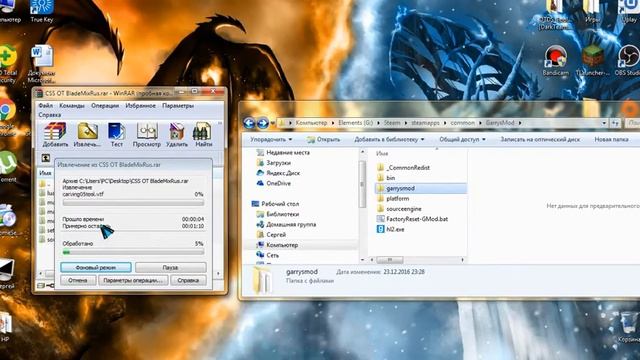Screen dimensions: 640x360
Task: Select the garrysmod folder in Explorer
Action: pos(420,188)
